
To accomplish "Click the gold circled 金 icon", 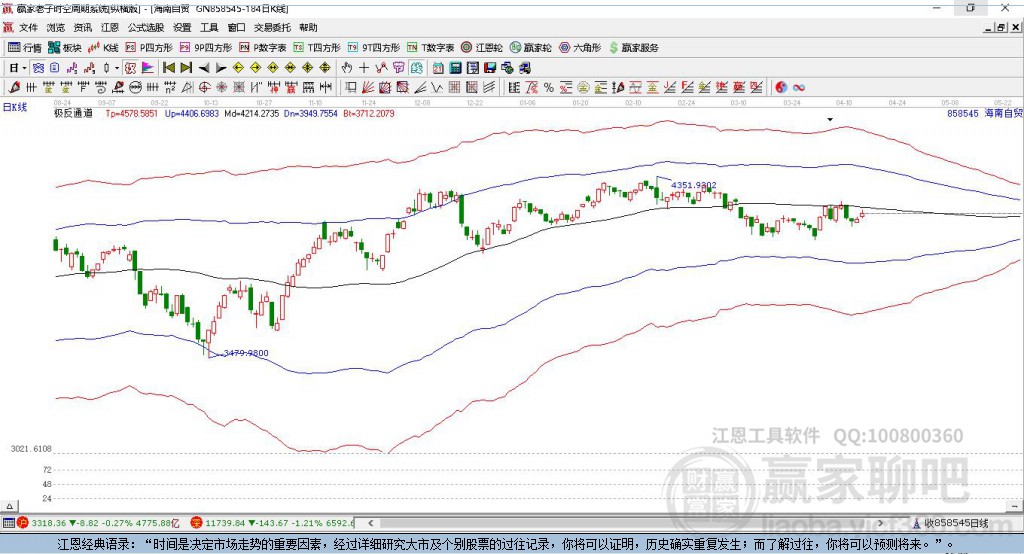I will pyautogui.click(x=583, y=88).
